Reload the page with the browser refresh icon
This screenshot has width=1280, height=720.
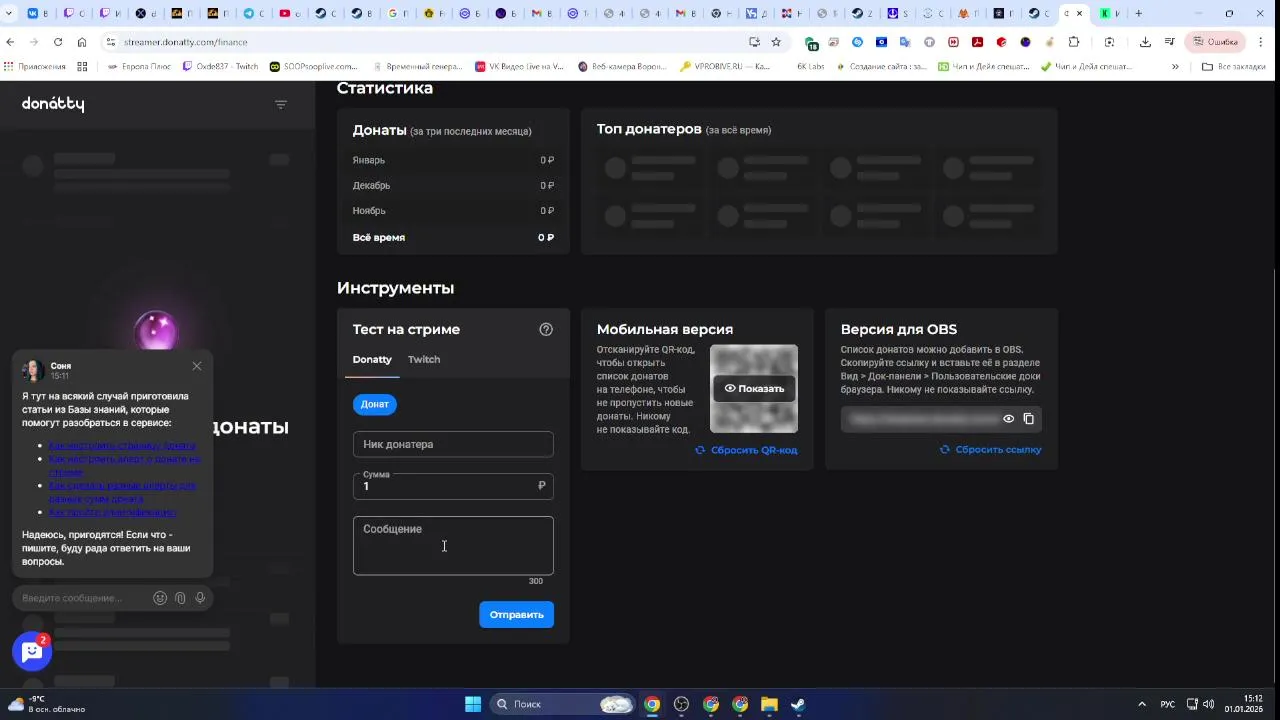(58, 42)
